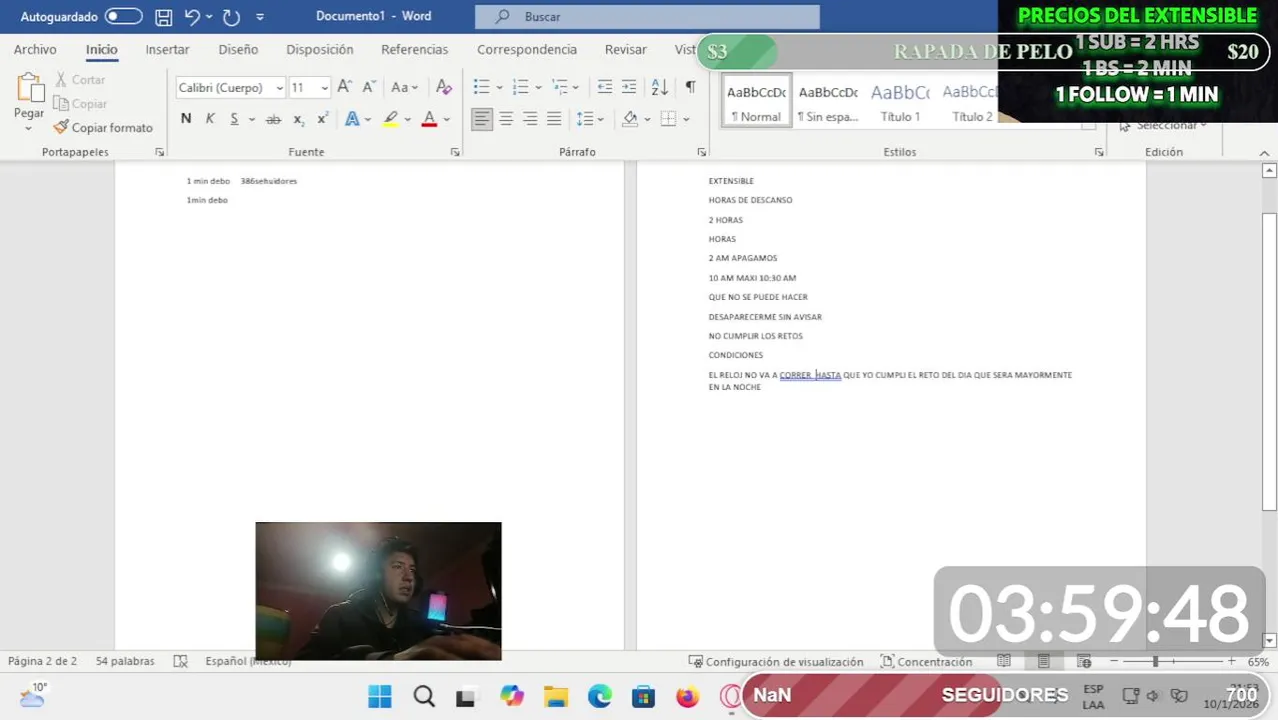Image resolution: width=1278 pixels, height=720 pixels.
Task: Toggle bold (N) formatting
Action: pos(186,119)
